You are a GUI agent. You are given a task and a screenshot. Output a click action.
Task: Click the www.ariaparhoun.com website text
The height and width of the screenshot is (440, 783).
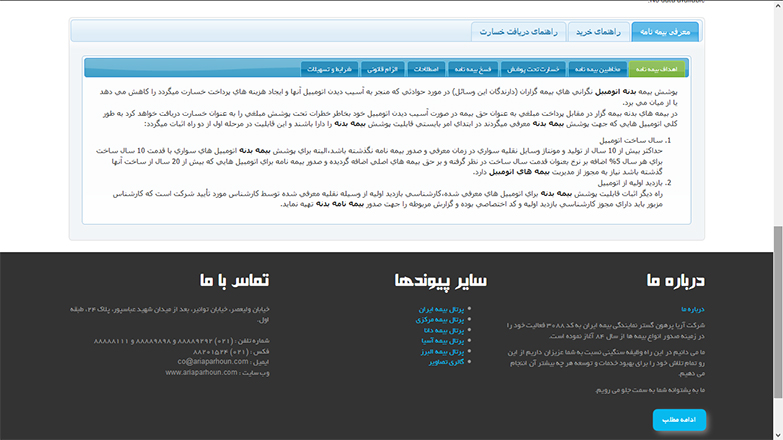pyautogui.click(x=201, y=373)
